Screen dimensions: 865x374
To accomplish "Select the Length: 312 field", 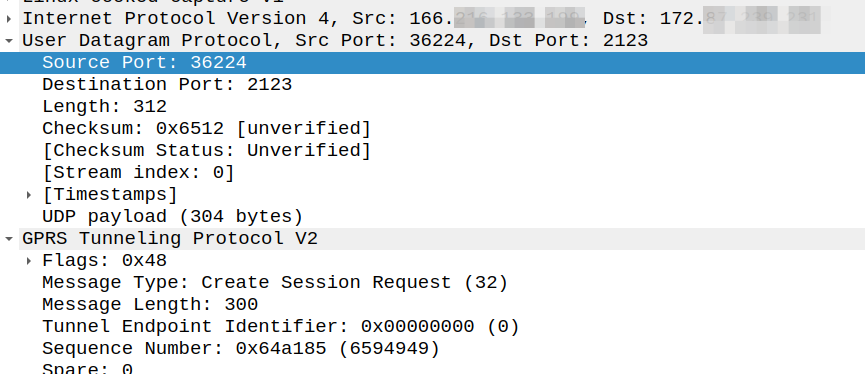I will pos(432,106).
